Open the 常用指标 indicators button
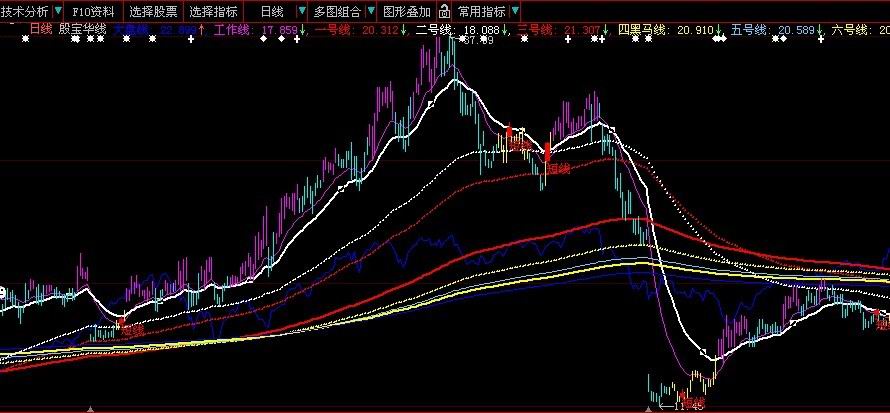This screenshot has height=413, width=890. [x=481, y=11]
